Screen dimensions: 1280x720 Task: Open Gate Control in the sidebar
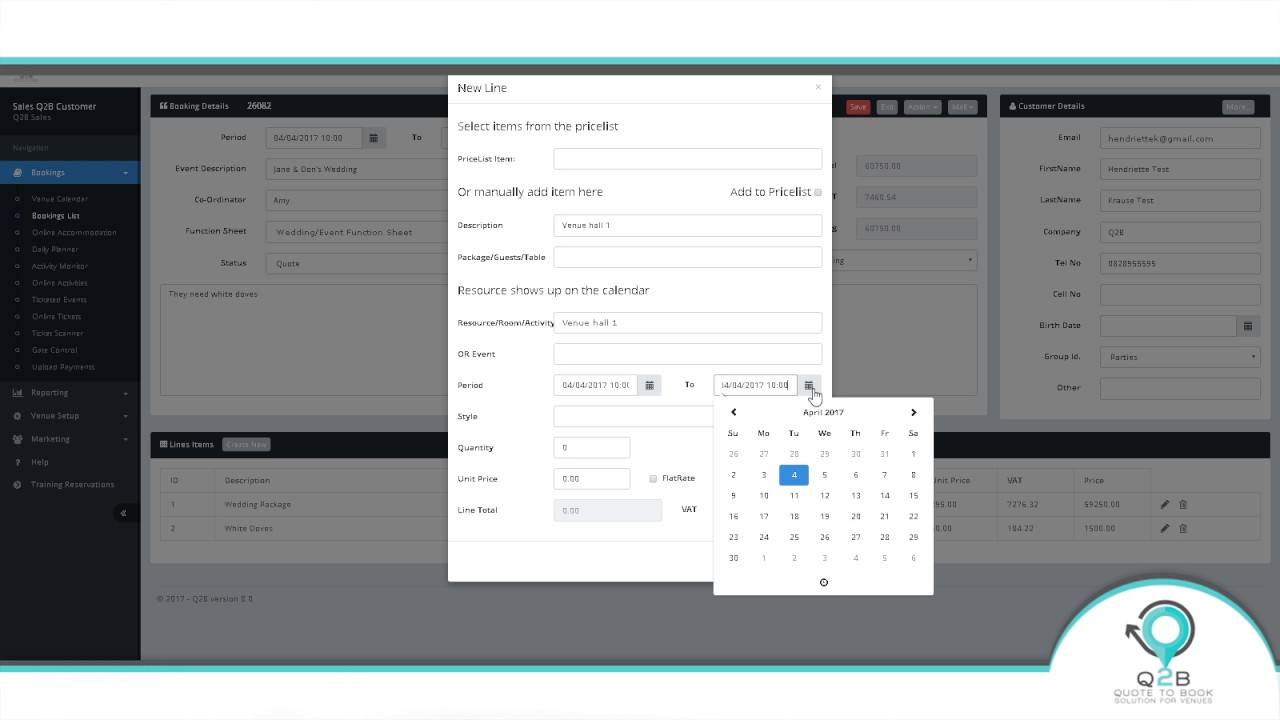pyautogui.click(x=55, y=350)
